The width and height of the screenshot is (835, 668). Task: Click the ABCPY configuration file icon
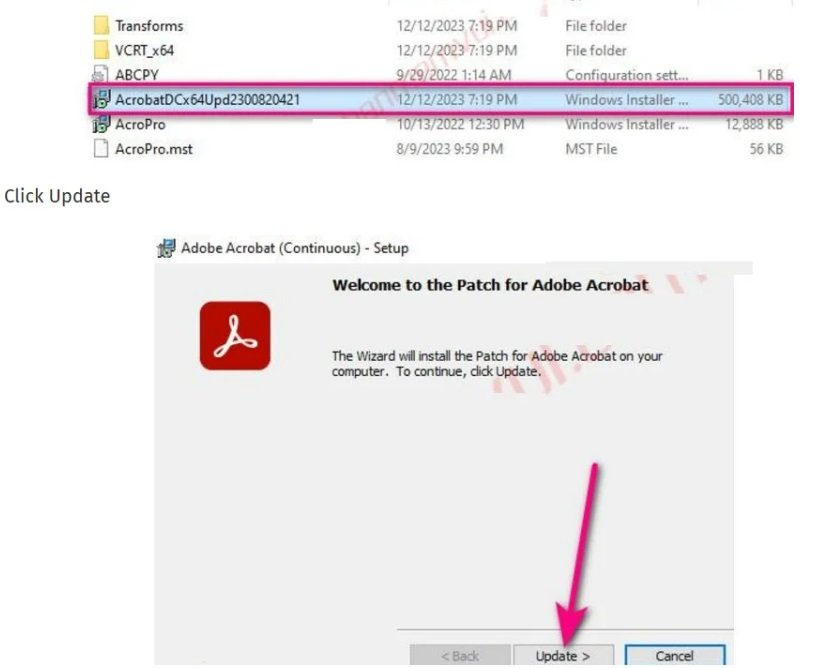click(x=101, y=75)
